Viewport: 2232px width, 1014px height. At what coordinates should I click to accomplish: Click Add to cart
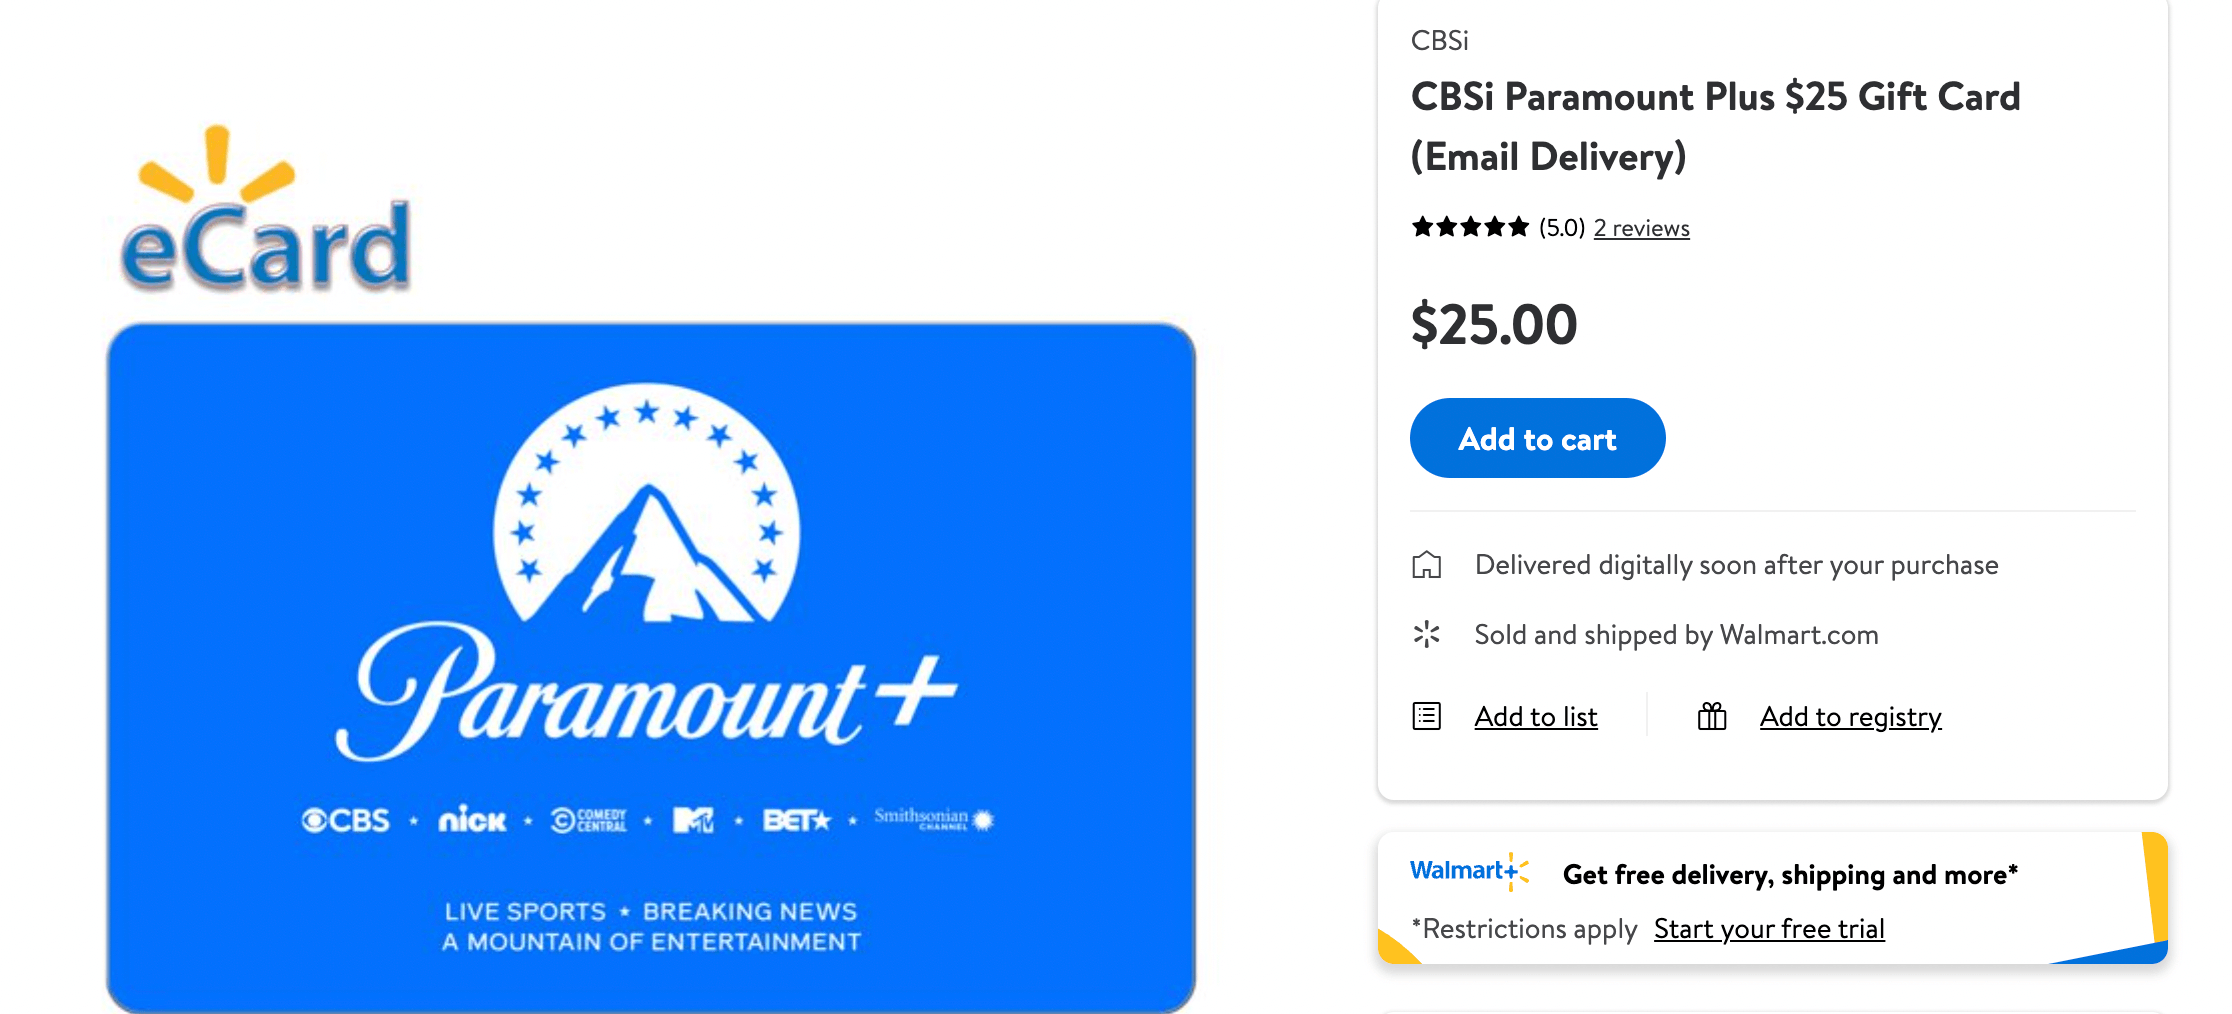click(x=1537, y=438)
